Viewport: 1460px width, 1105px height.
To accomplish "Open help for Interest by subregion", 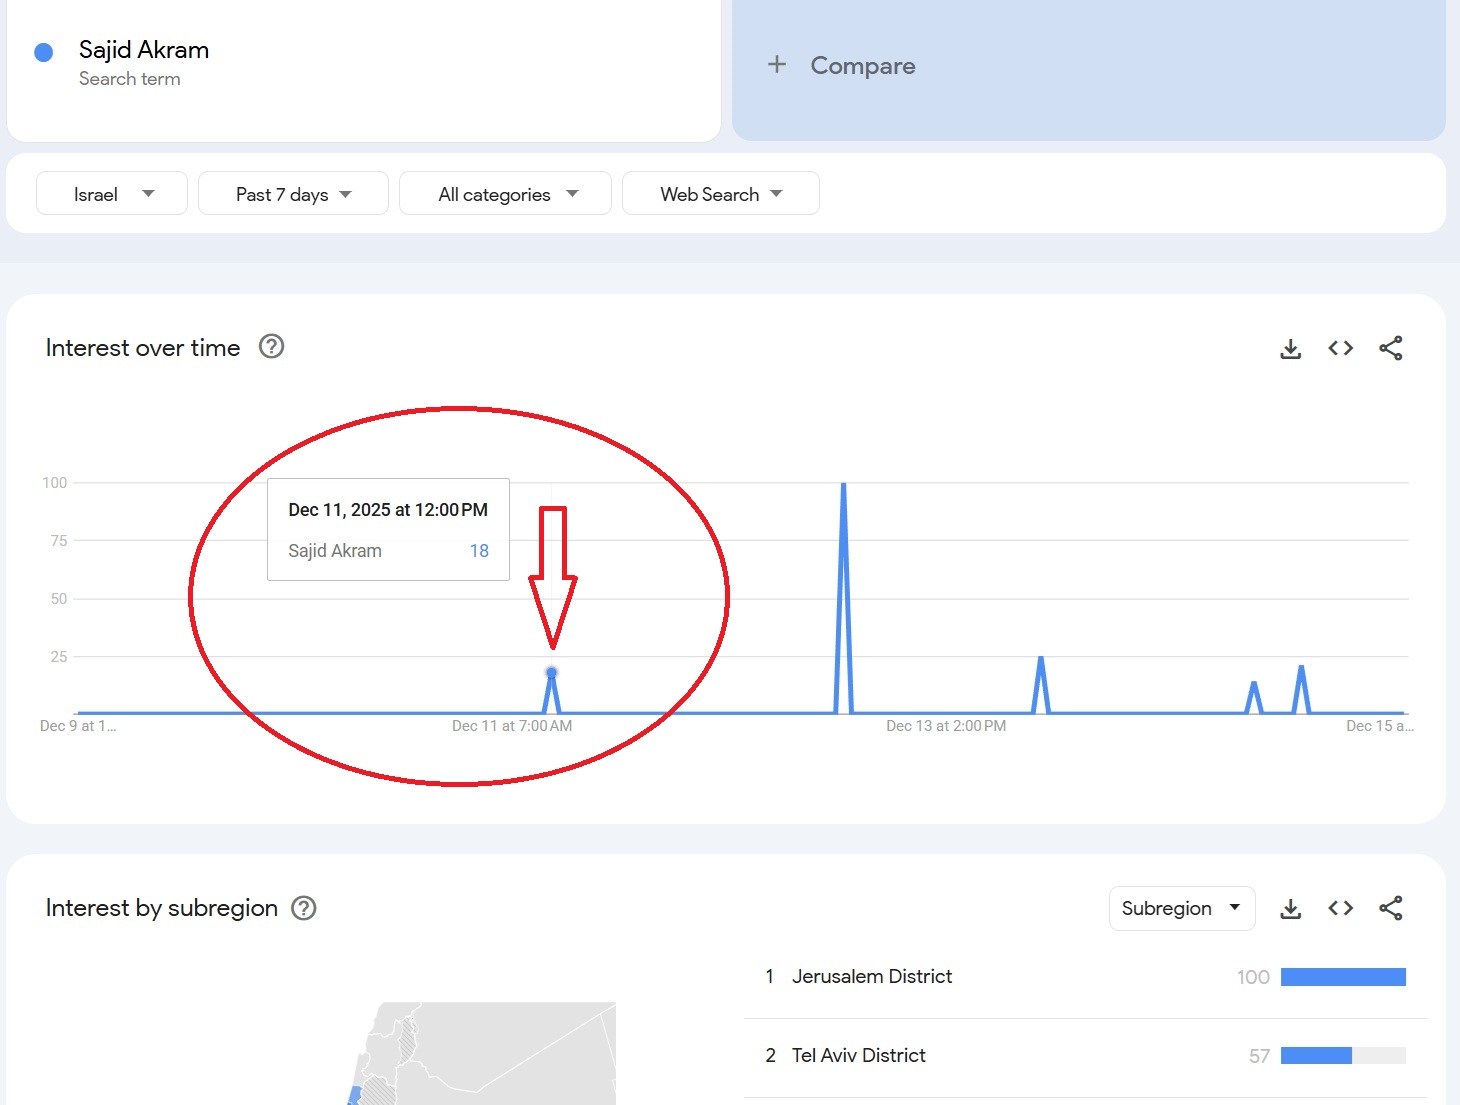I will pyautogui.click(x=304, y=908).
